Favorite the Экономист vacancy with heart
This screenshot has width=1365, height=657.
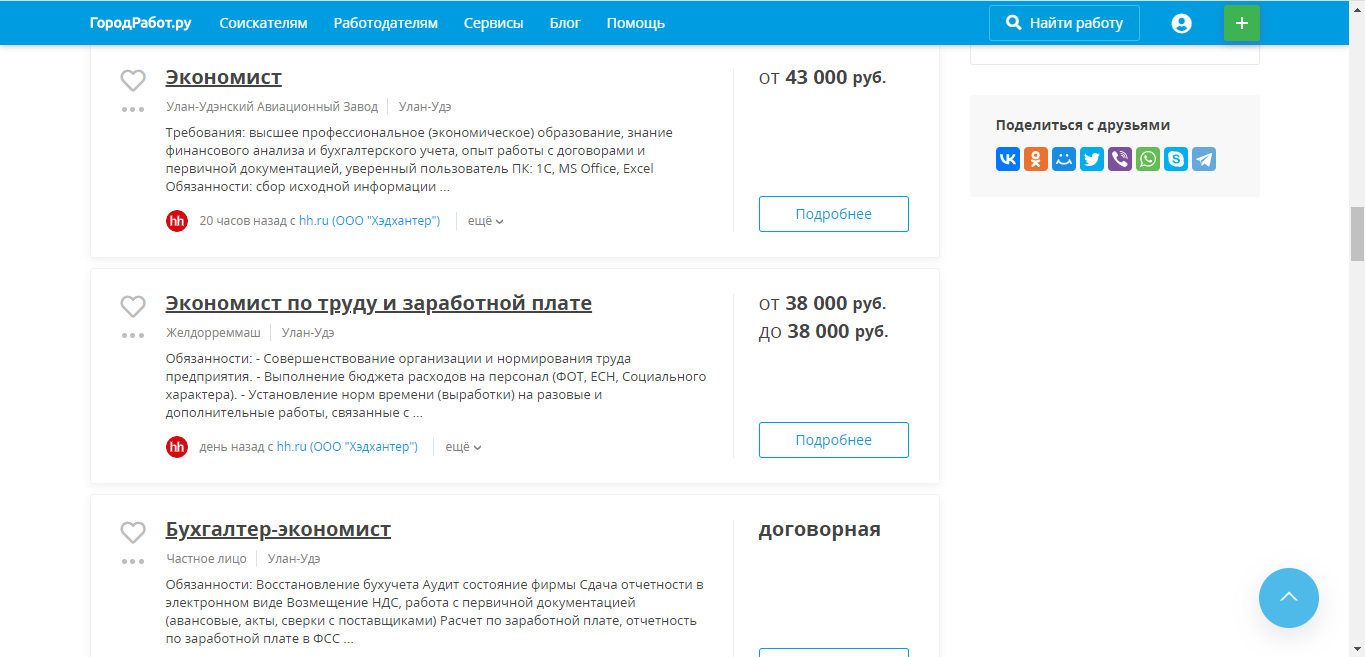133,80
